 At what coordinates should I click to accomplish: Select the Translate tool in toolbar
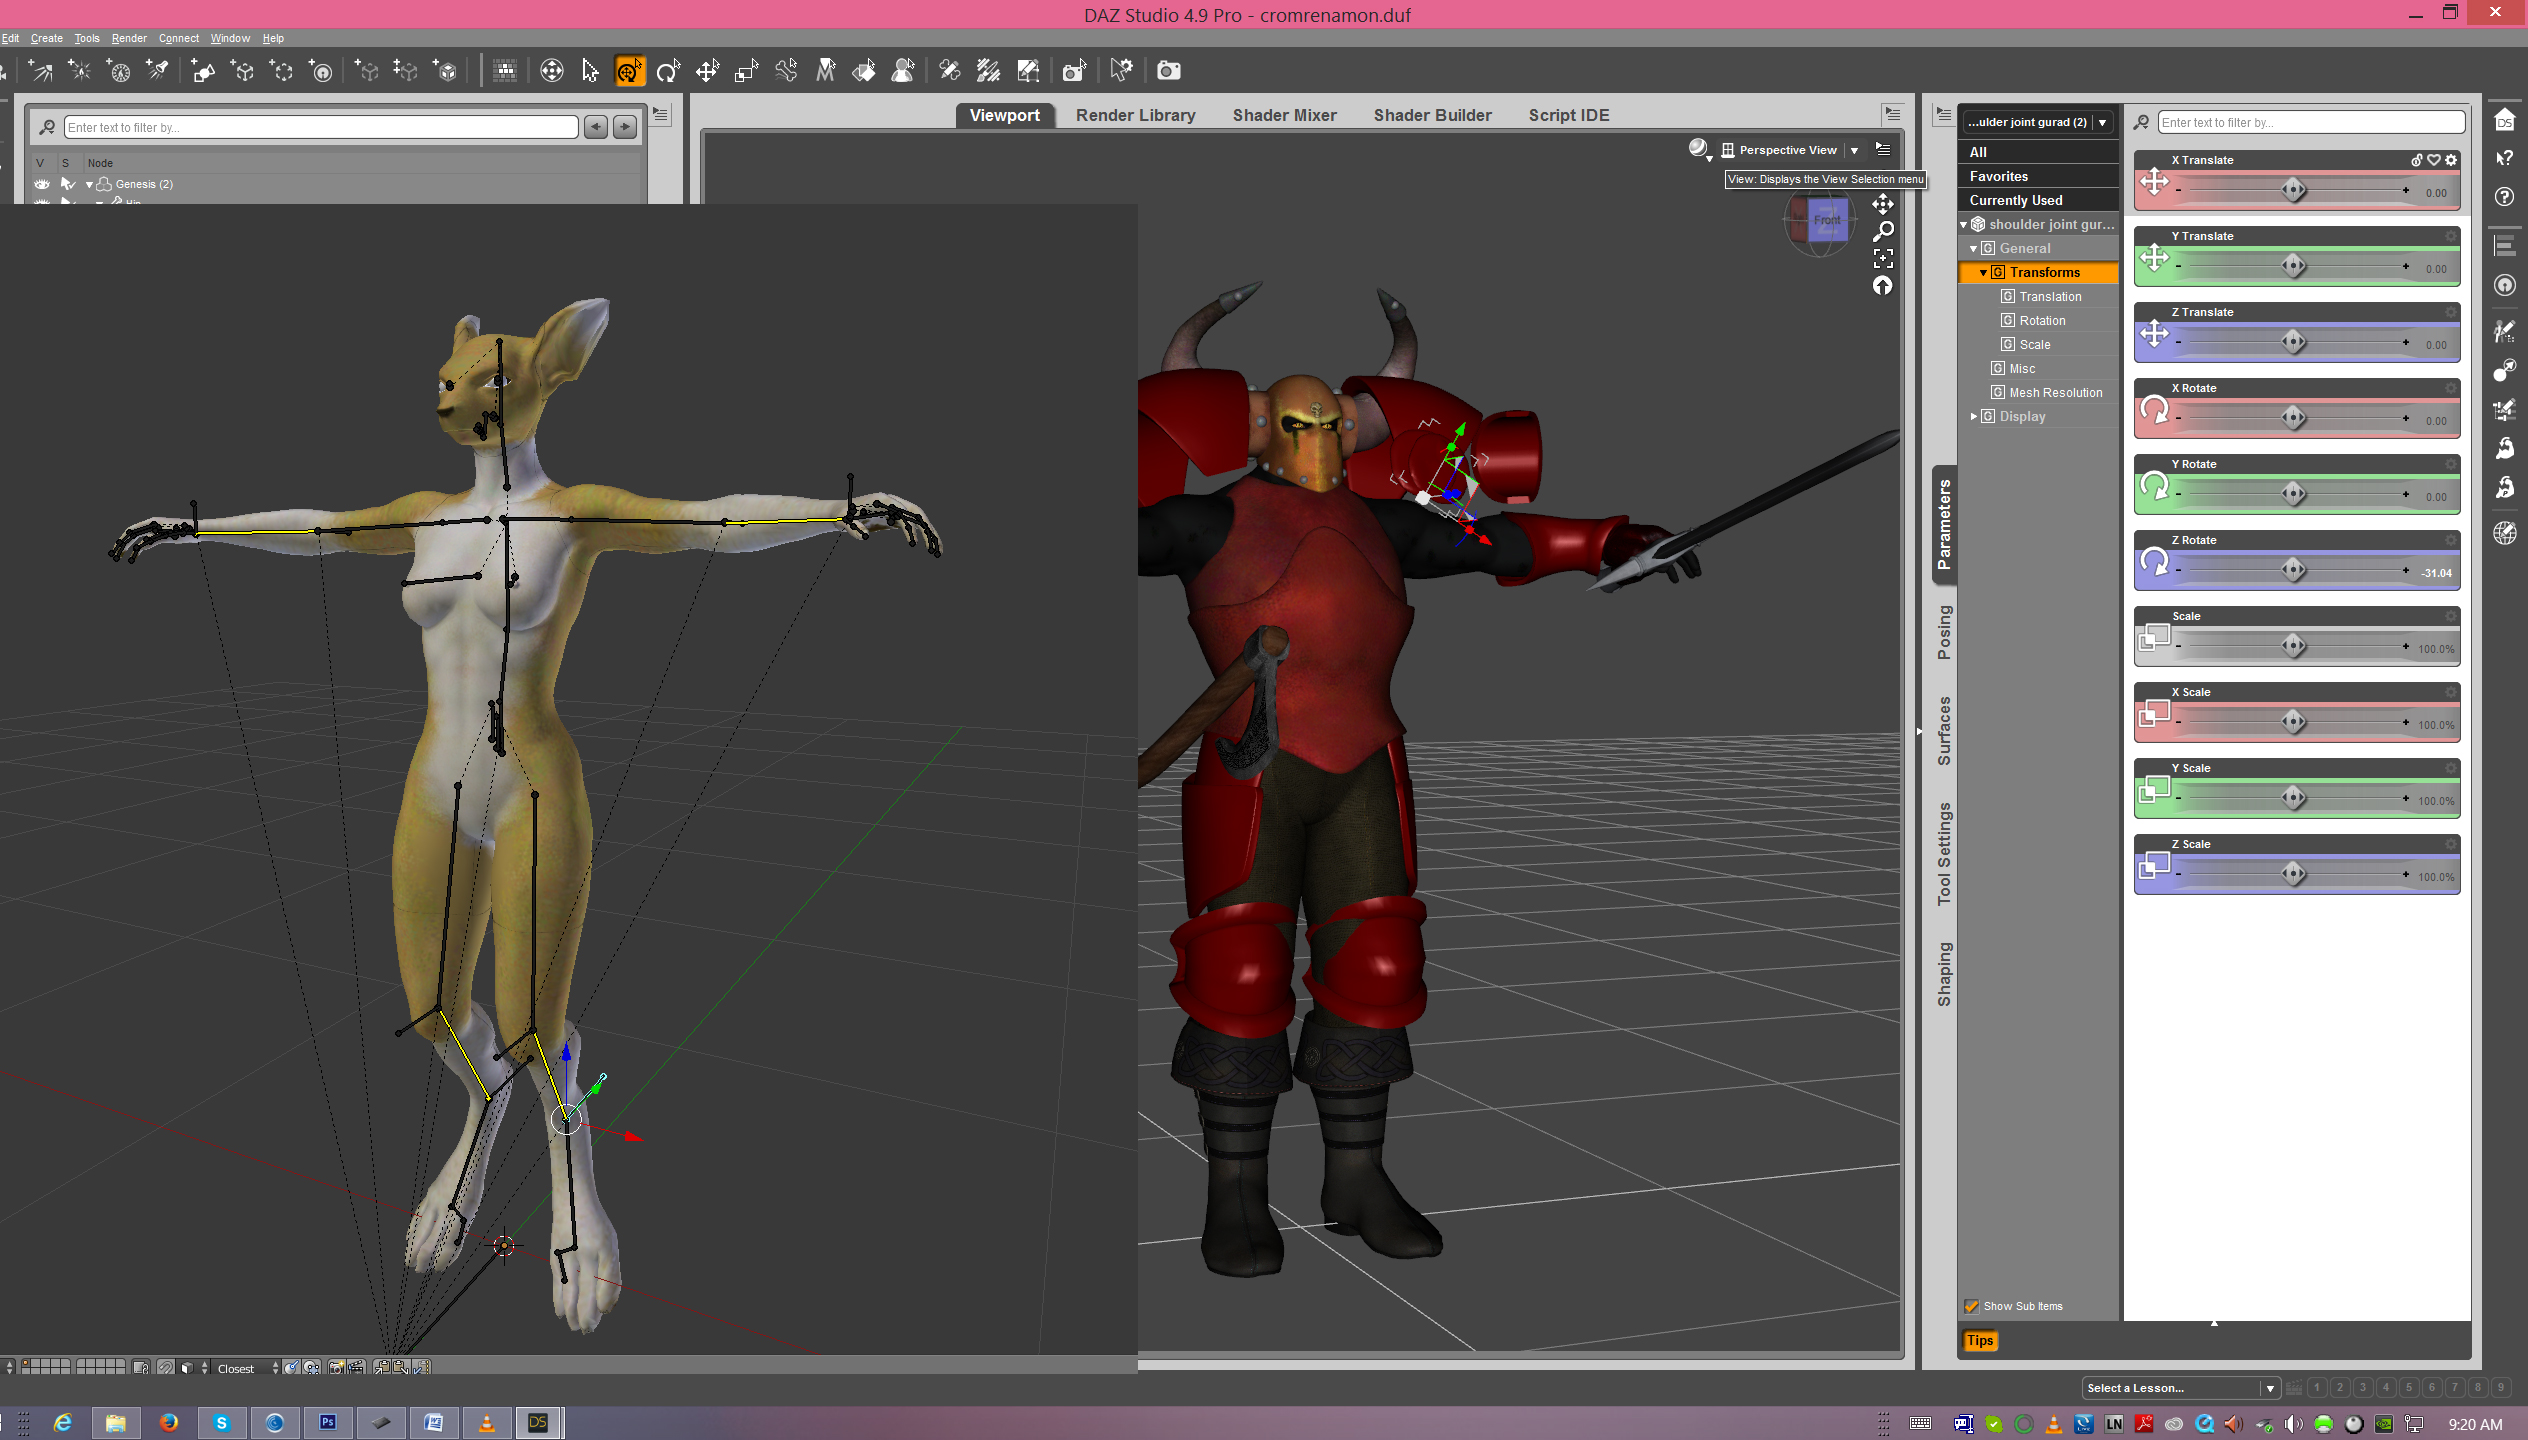point(707,71)
